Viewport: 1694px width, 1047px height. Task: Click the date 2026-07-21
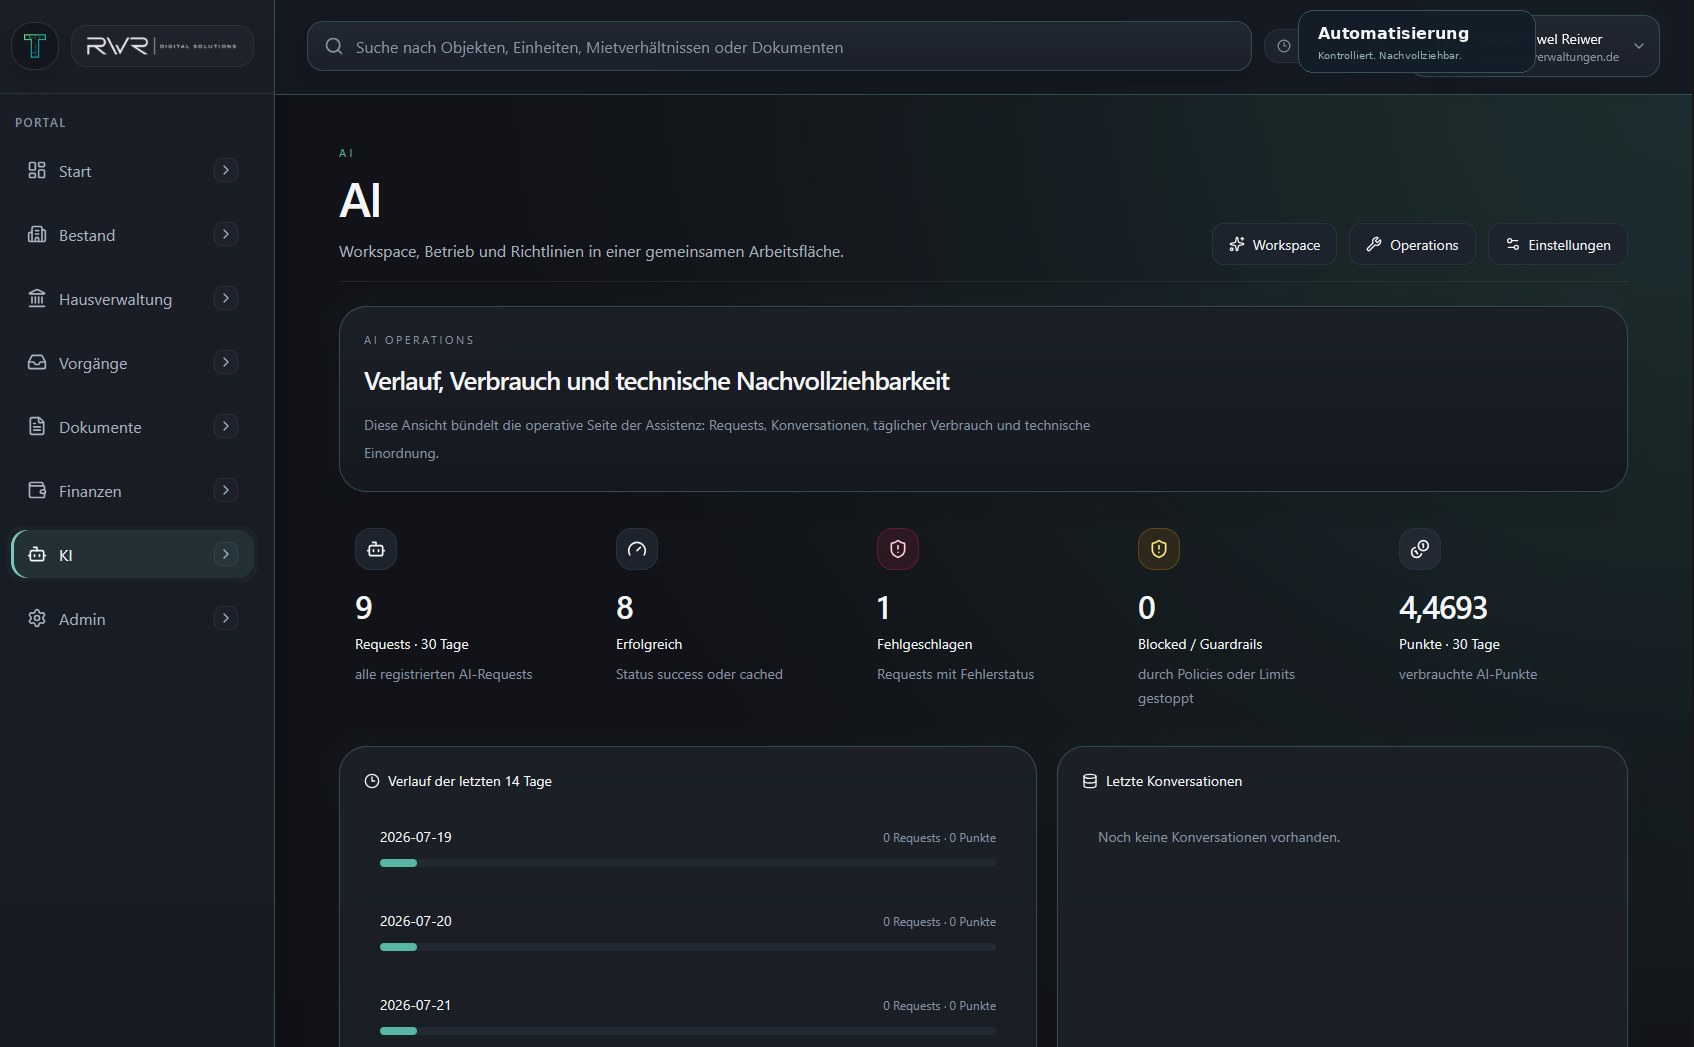pos(416,1005)
